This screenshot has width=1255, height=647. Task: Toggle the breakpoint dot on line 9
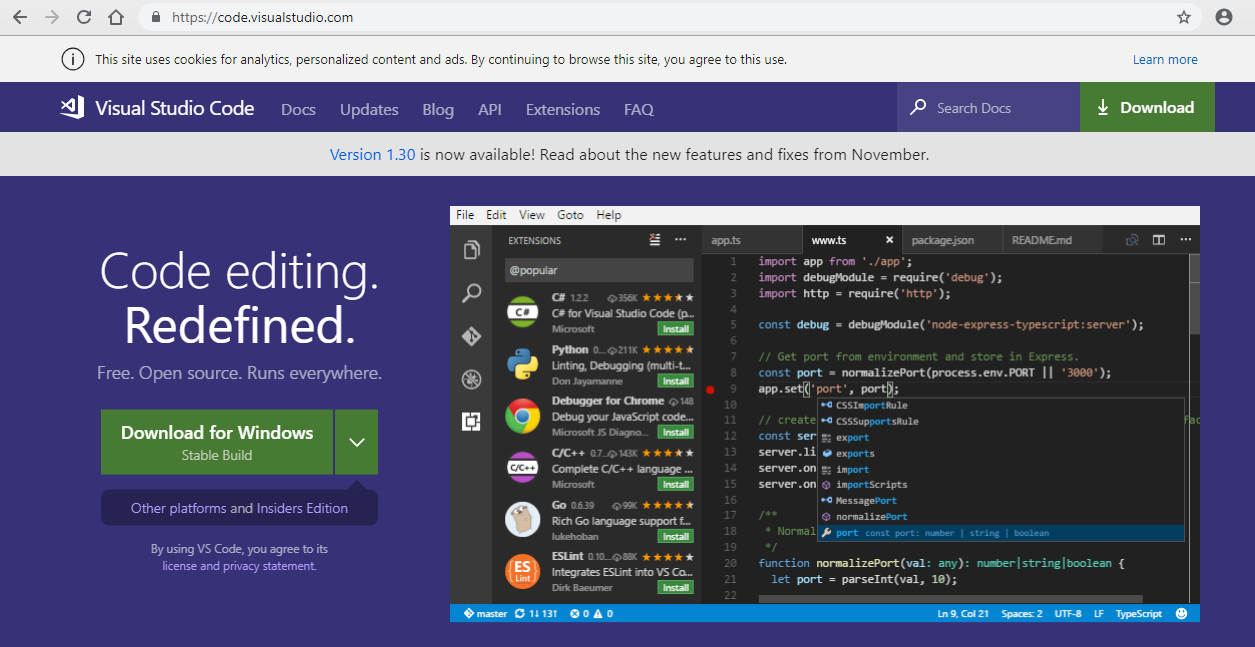tap(710, 389)
